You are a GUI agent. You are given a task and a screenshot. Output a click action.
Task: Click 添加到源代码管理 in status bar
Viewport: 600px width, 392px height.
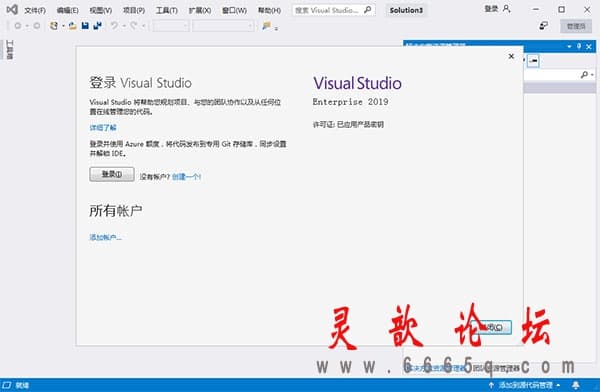525,385
